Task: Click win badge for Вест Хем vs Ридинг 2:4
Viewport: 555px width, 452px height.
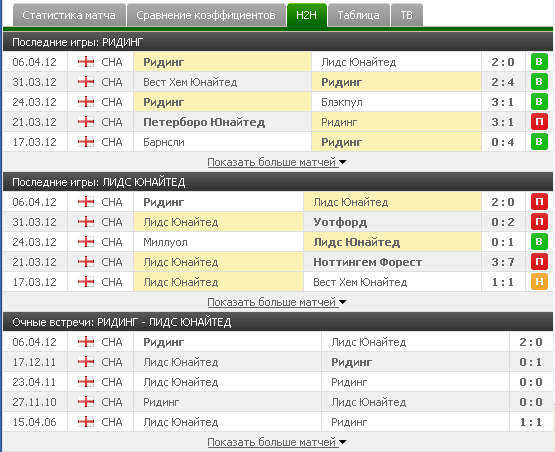Action: (x=539, y=82)
